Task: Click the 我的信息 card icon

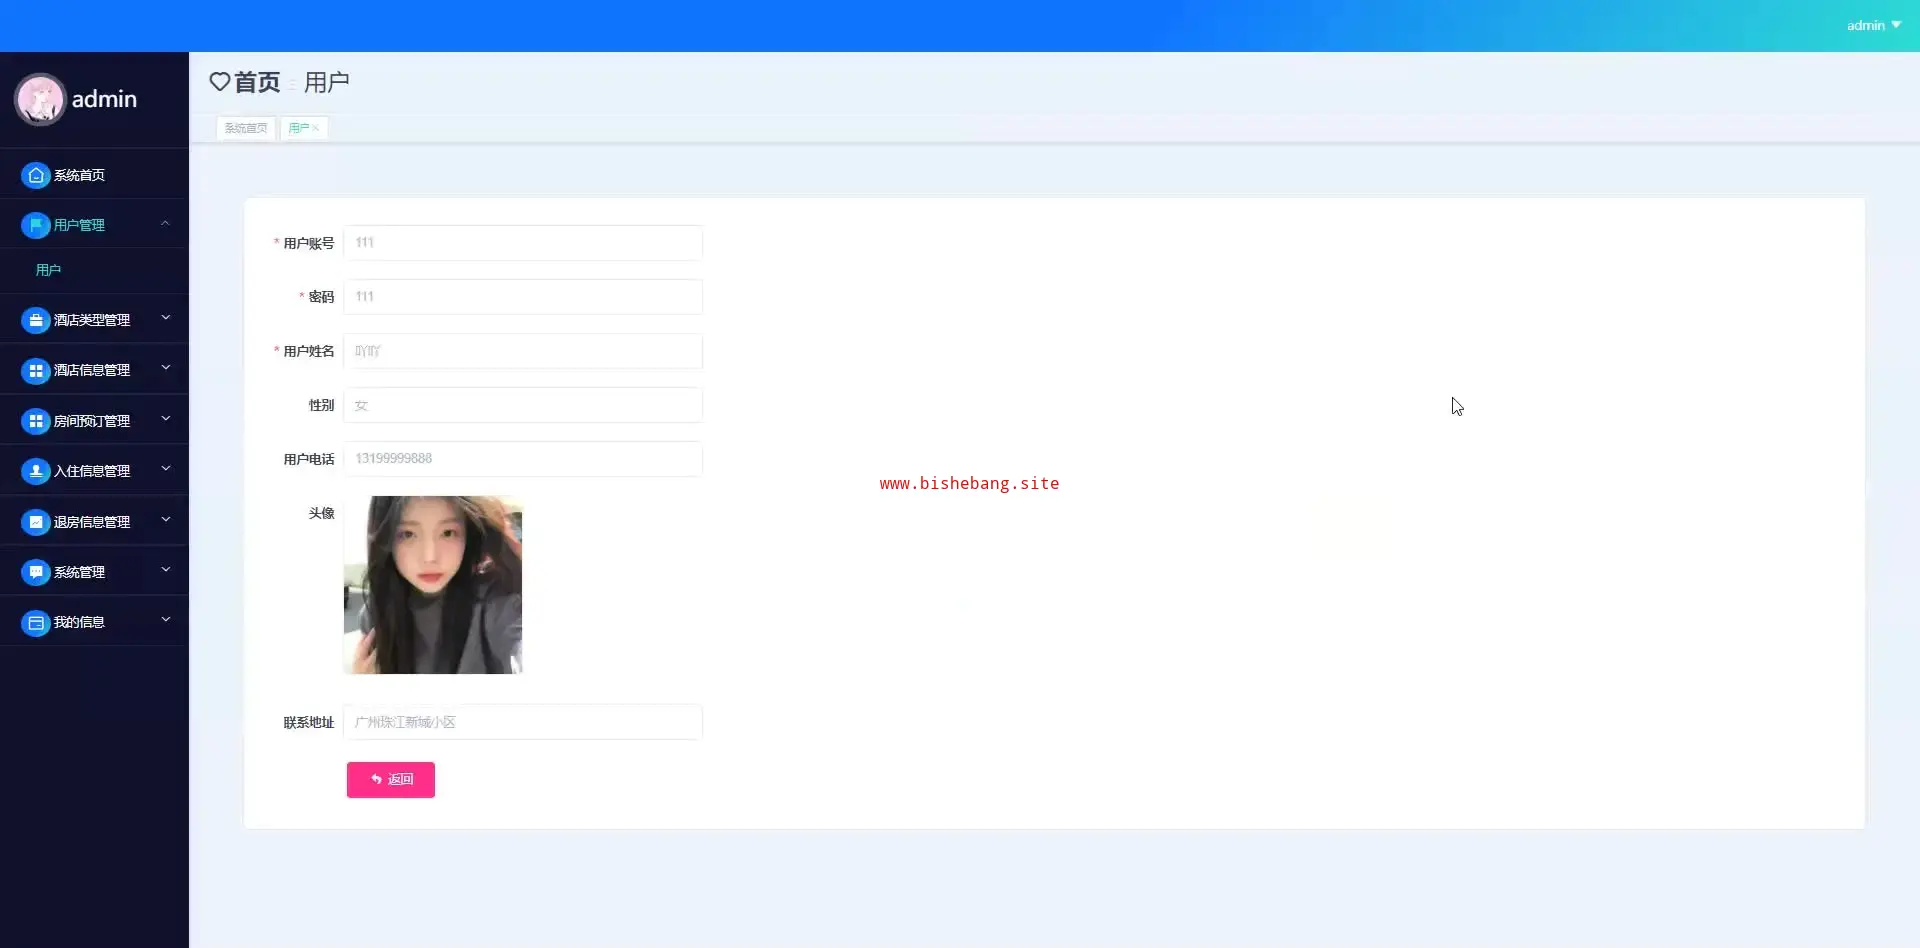Action: [36, 622]
